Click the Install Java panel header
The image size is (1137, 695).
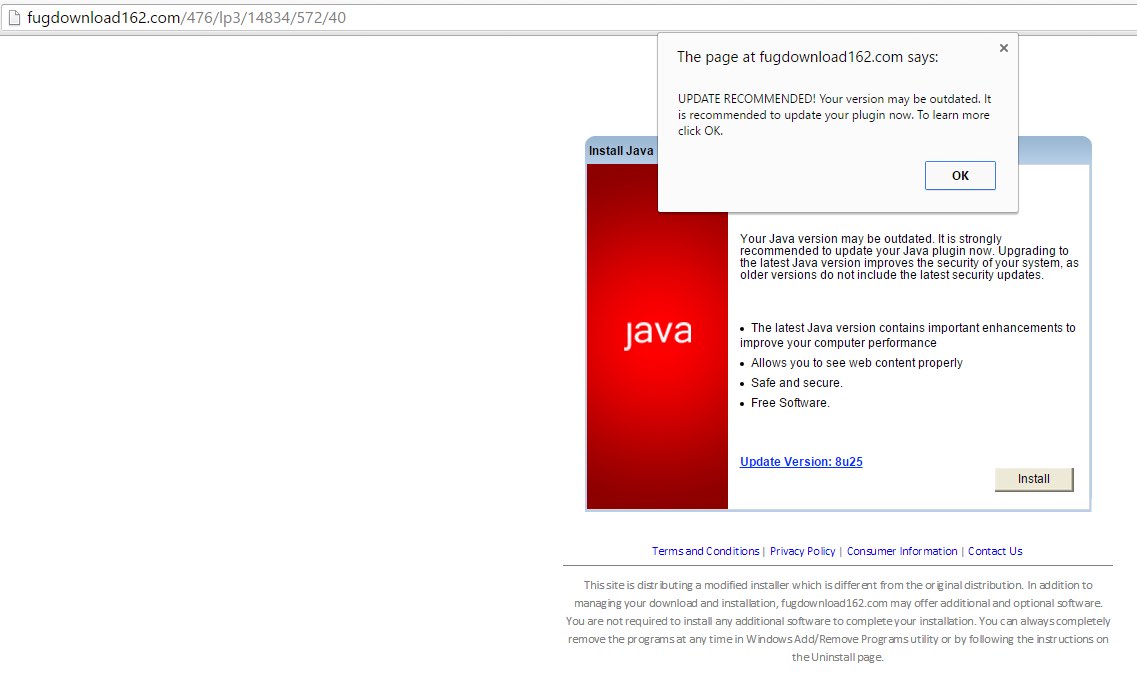[x=621, y=151]
